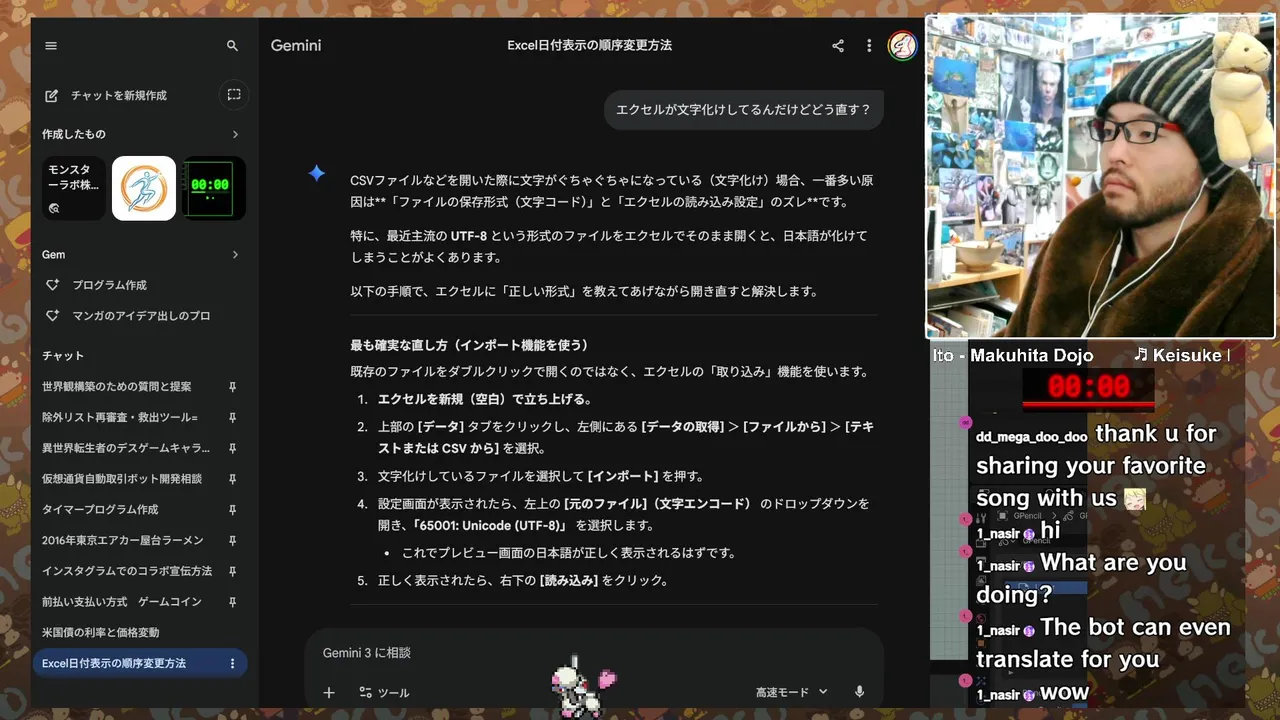Unpin the 世界観構築のための質問と提案 chat

(232, 387)
